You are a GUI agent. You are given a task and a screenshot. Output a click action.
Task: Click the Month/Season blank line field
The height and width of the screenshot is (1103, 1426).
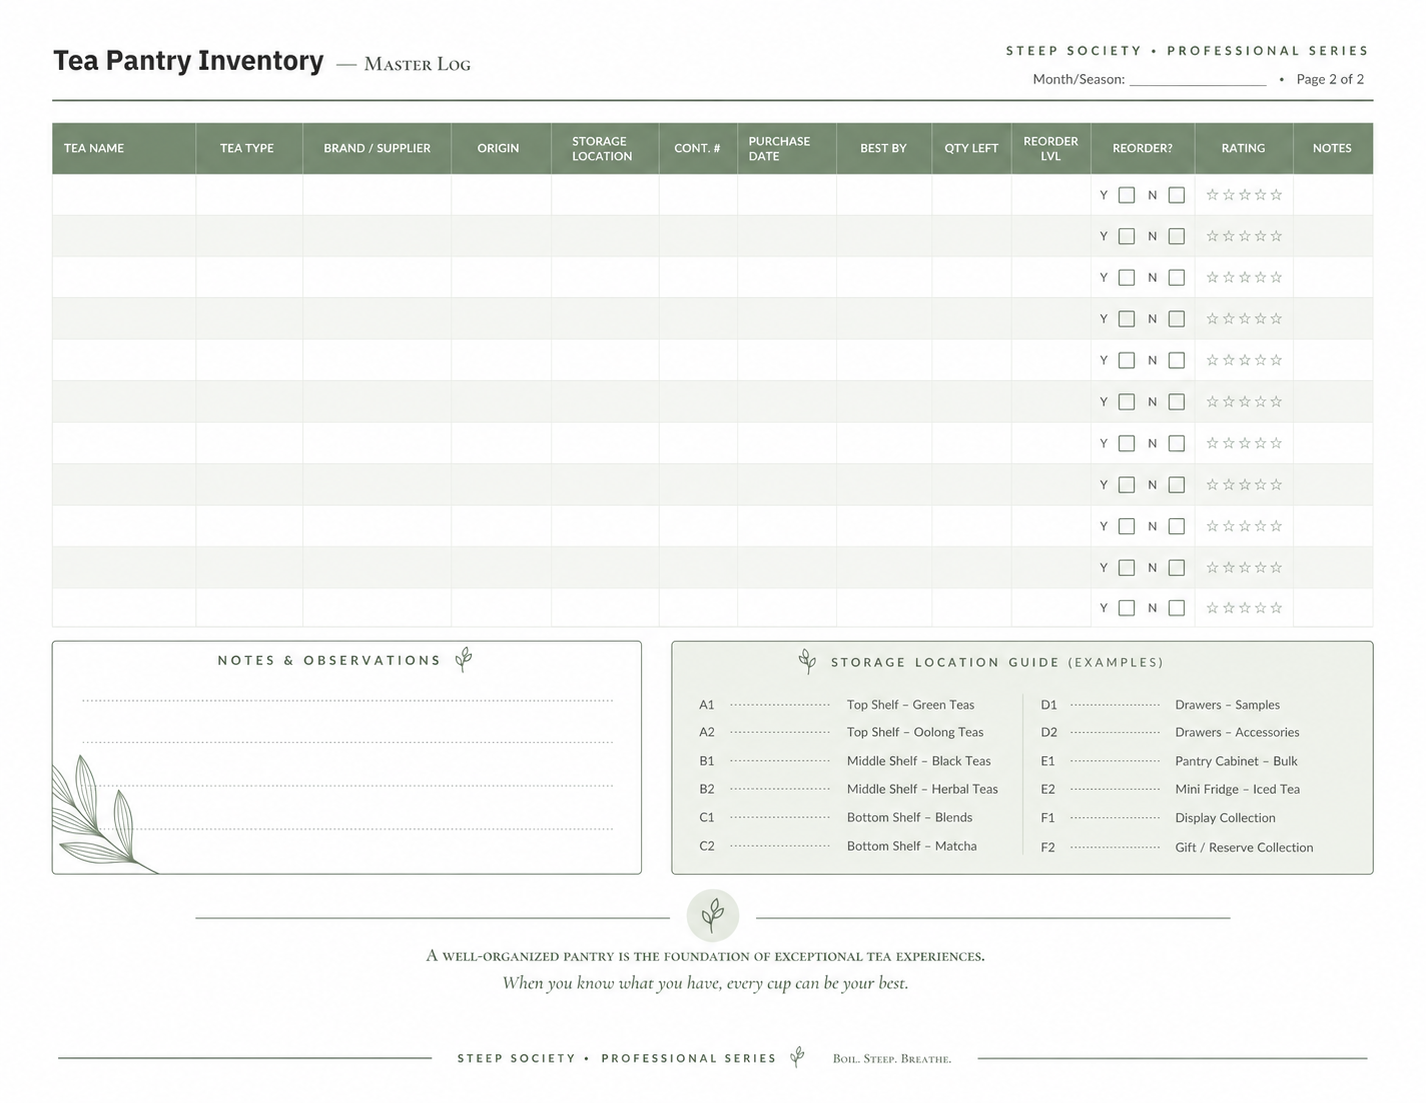[x=1198, y=79]
